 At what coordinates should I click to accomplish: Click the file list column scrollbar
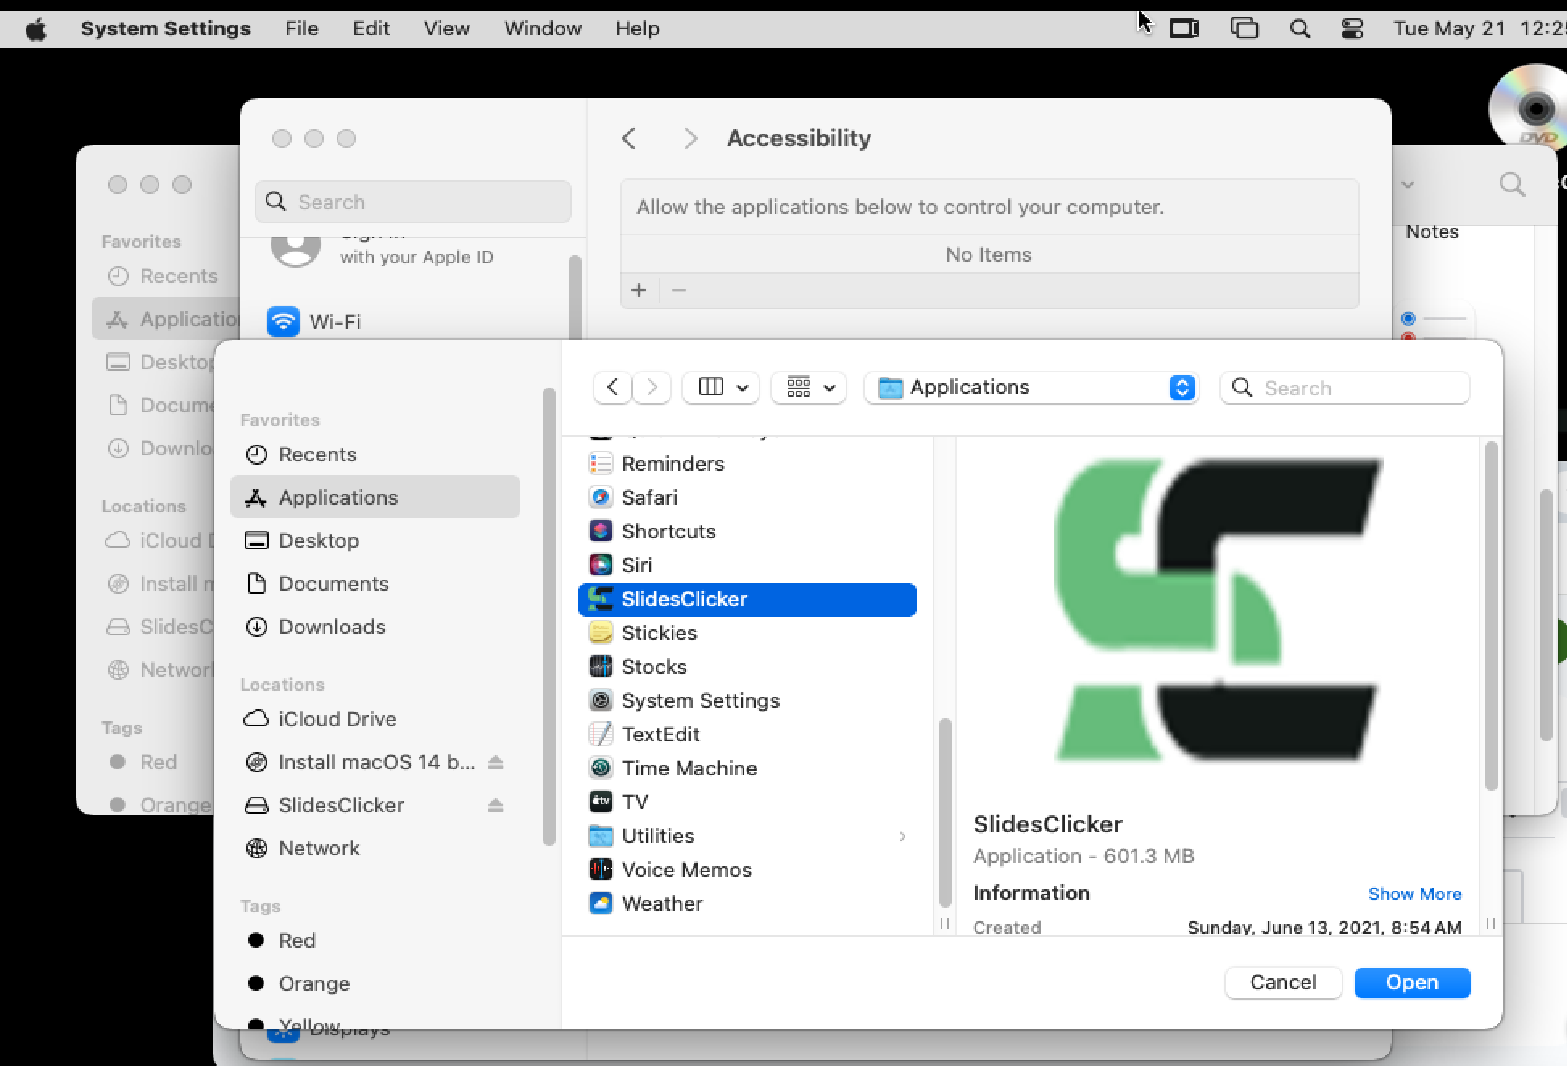[x=945, y=812]
